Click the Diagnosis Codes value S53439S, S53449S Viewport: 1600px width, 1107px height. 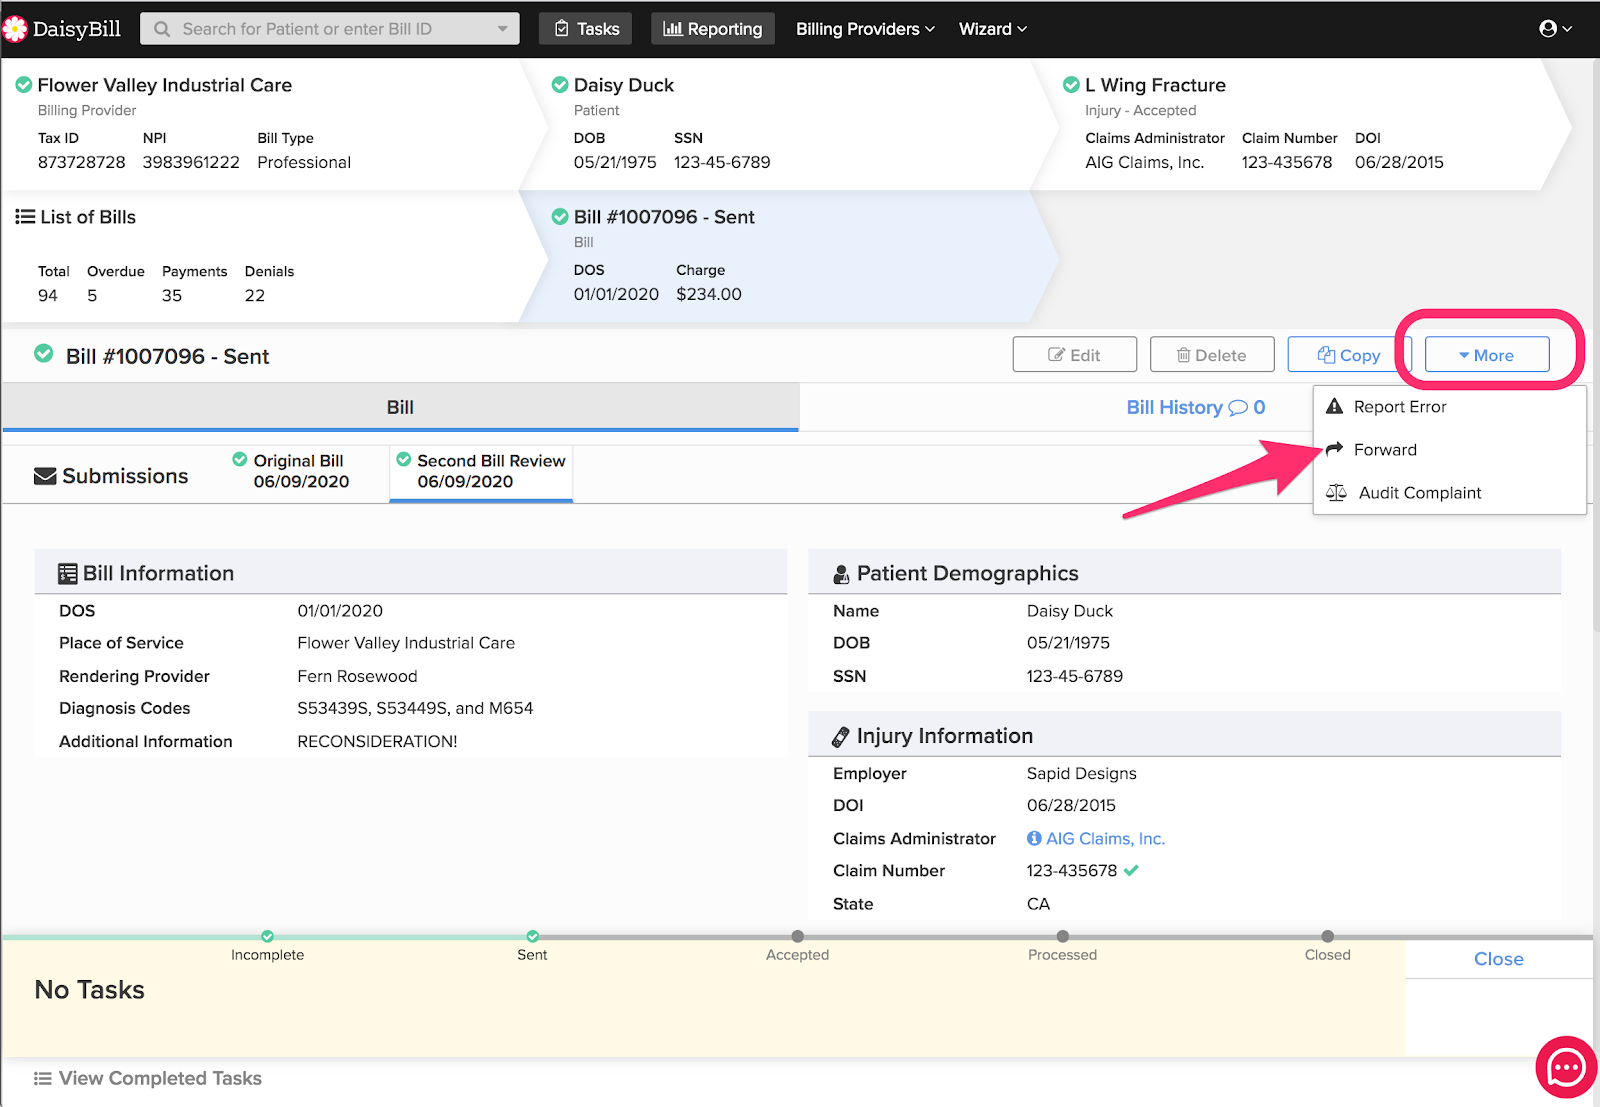point(415,708)
